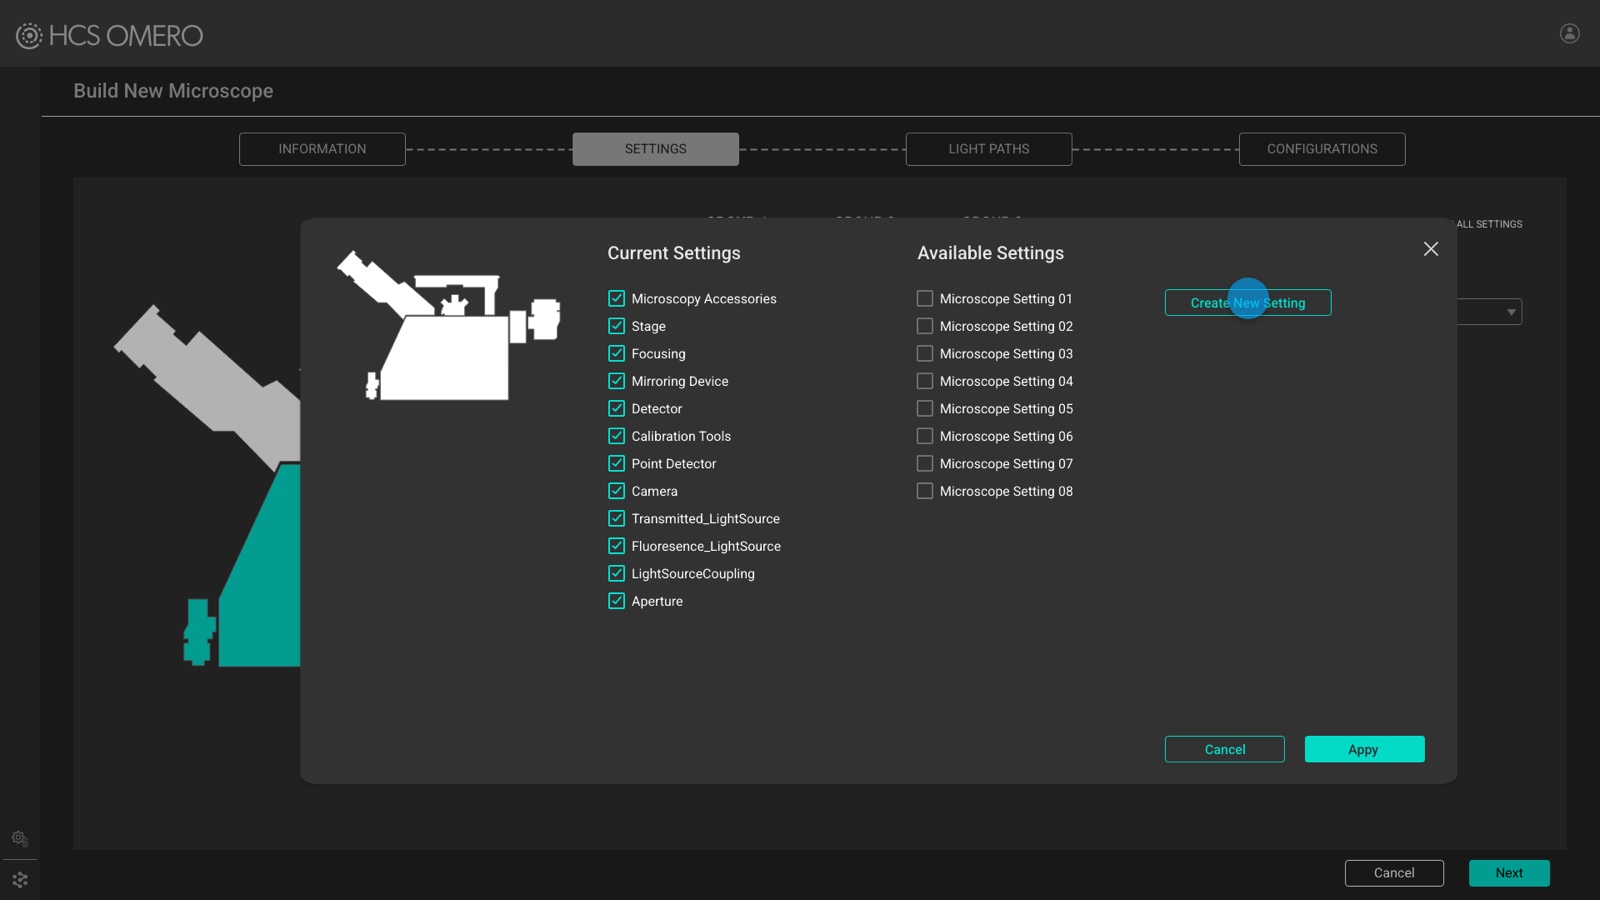Viewport: 1600px width, 900px height.
Task: Toggle Calibration Tools checkbox
Action: [616, 436]
